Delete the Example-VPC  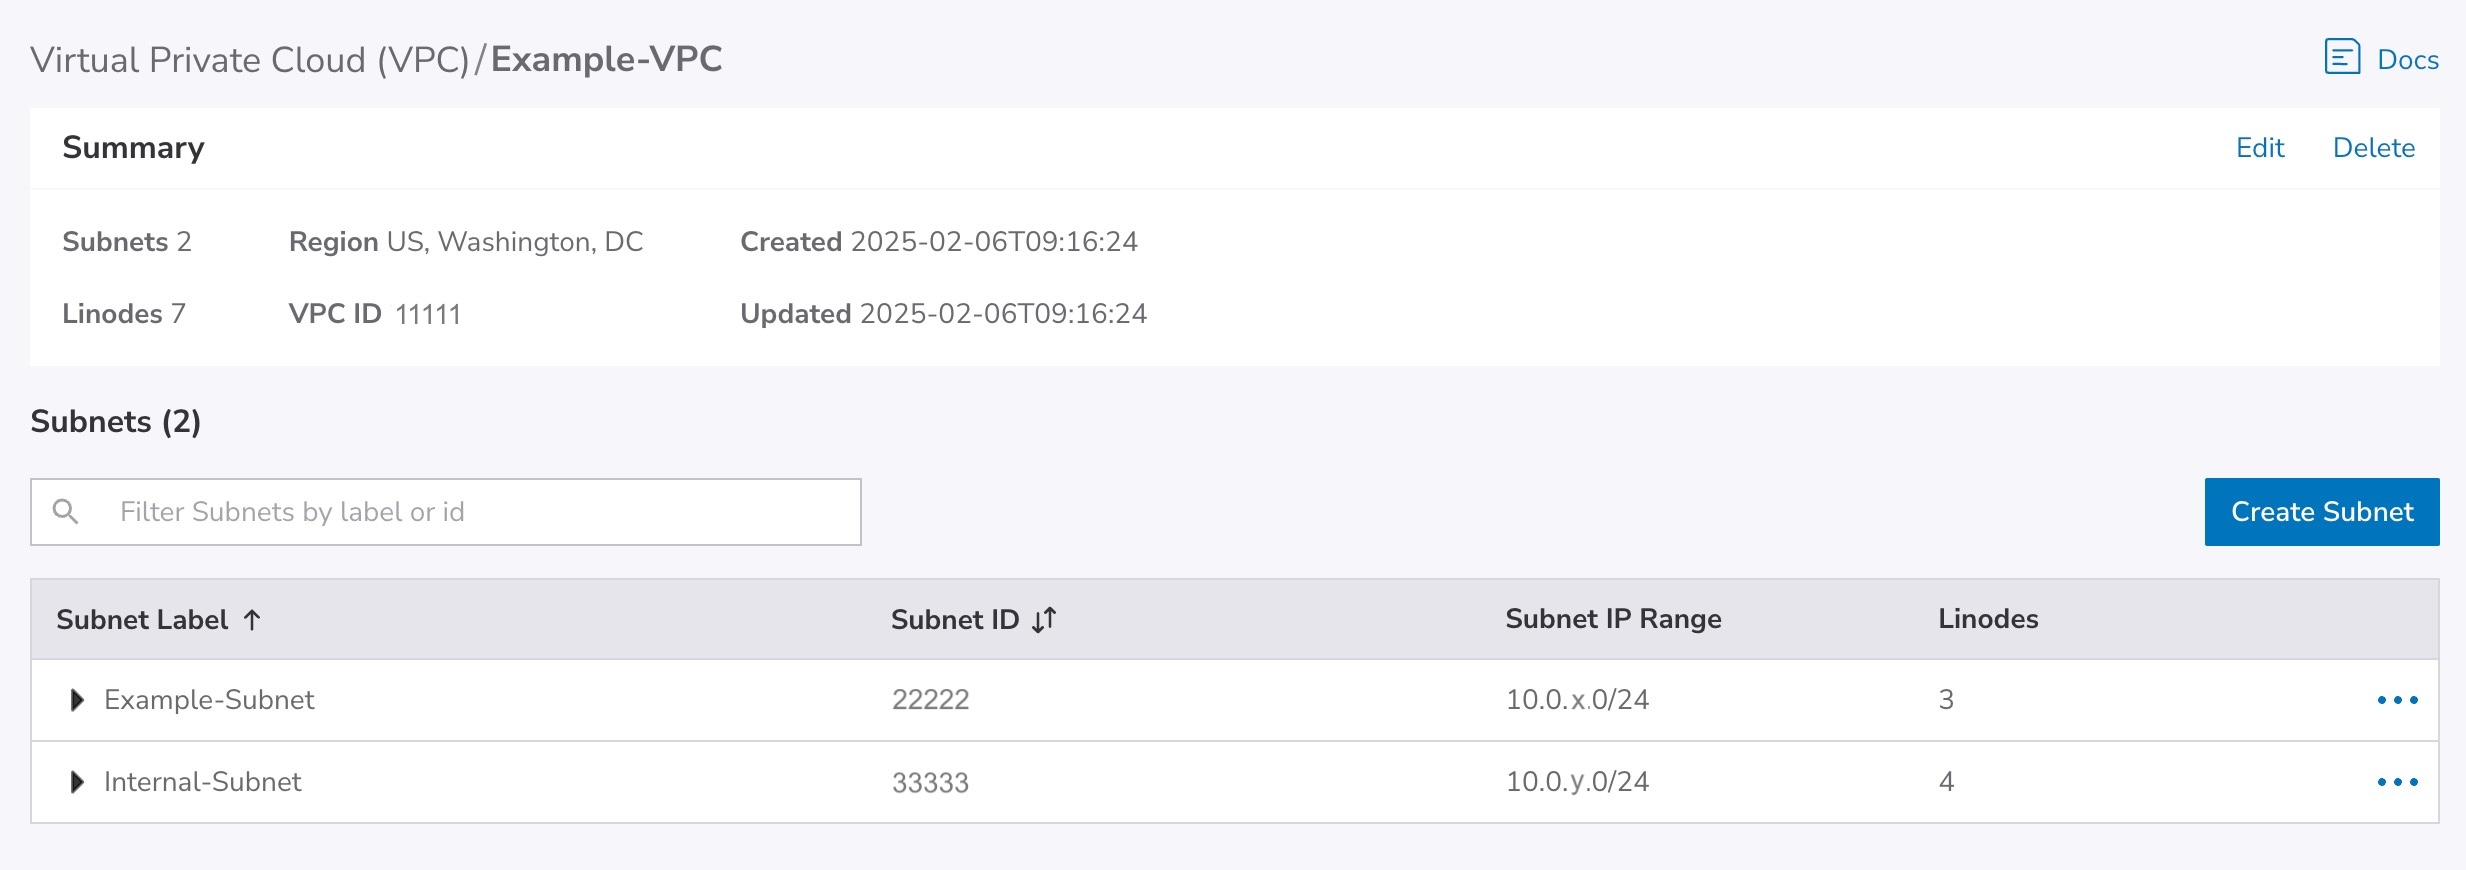coord(2373,148)
